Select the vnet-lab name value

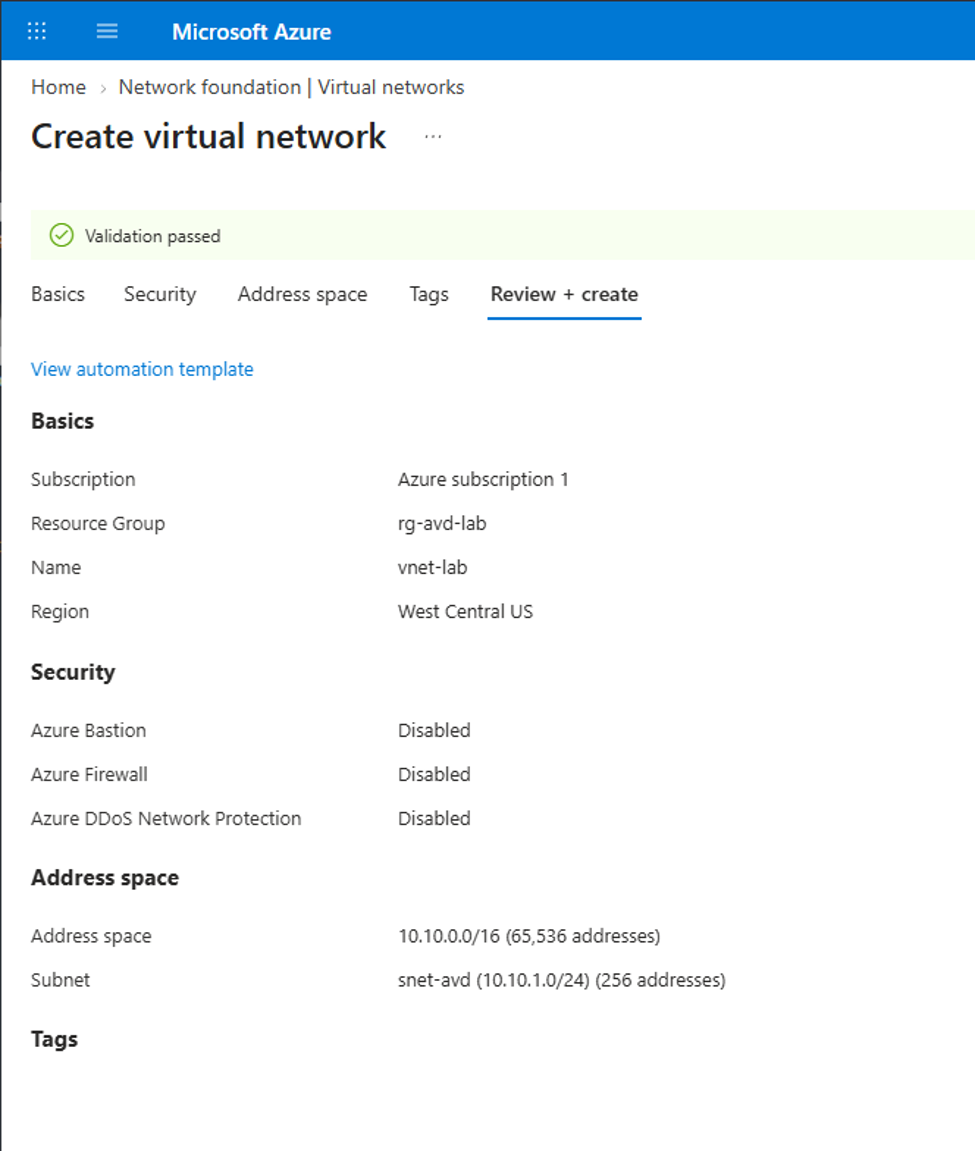432,567
